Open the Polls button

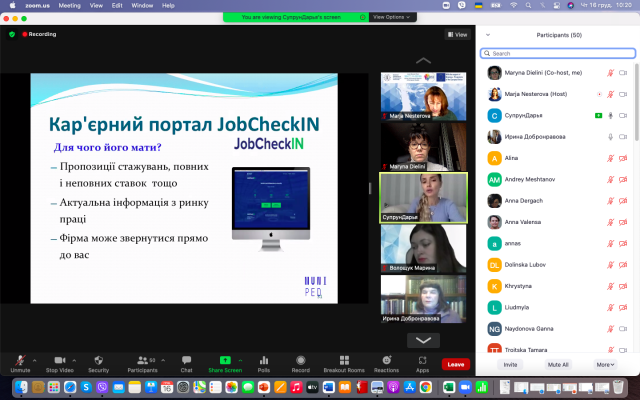click(264, 364)
